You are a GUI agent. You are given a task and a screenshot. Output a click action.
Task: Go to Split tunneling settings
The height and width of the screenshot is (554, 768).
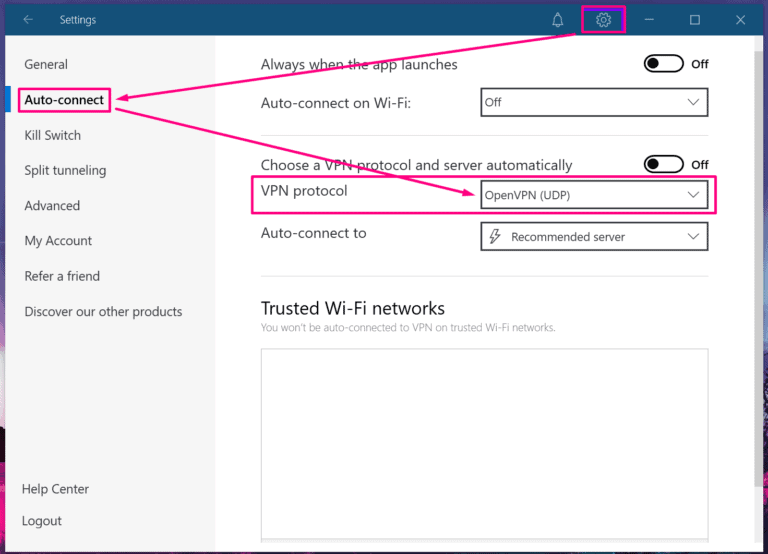(x=65, y=170)
